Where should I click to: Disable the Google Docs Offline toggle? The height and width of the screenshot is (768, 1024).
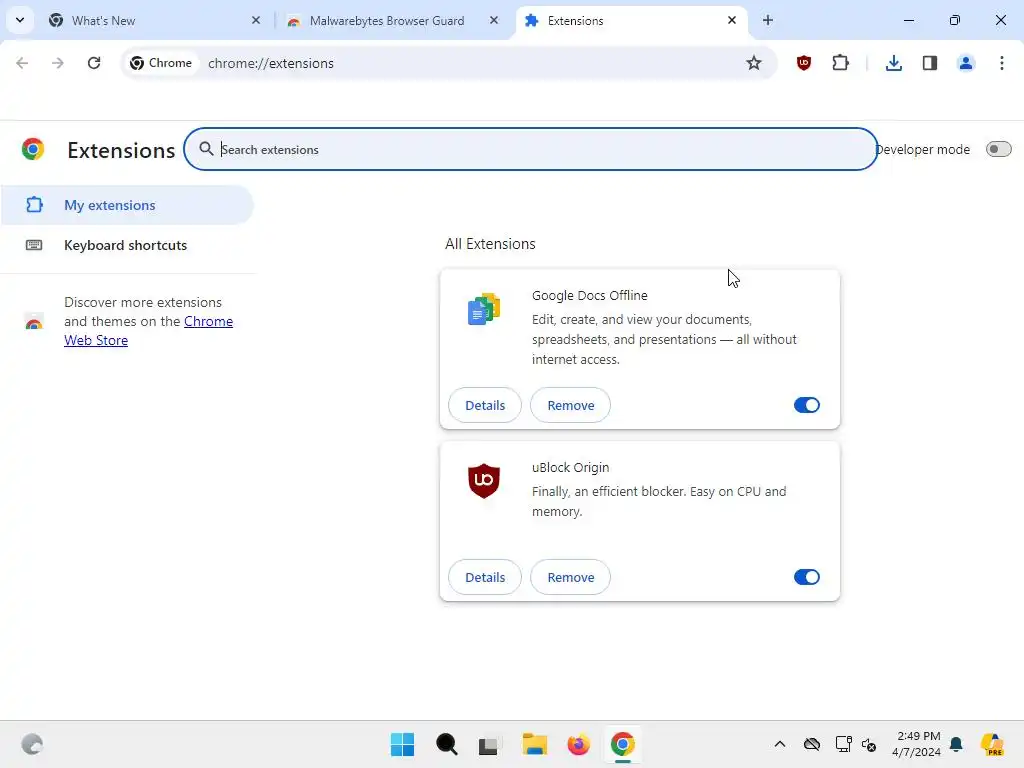tap(807, 405)
